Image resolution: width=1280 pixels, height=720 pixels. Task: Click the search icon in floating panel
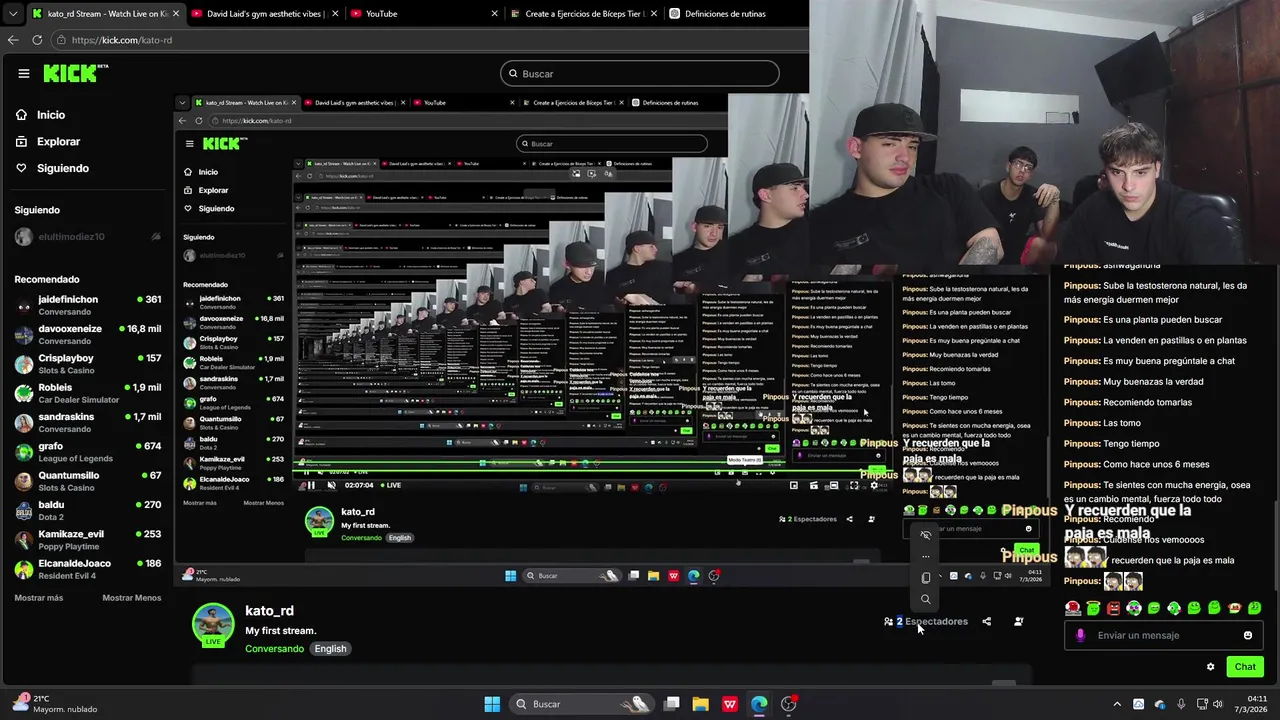(925, 599)
